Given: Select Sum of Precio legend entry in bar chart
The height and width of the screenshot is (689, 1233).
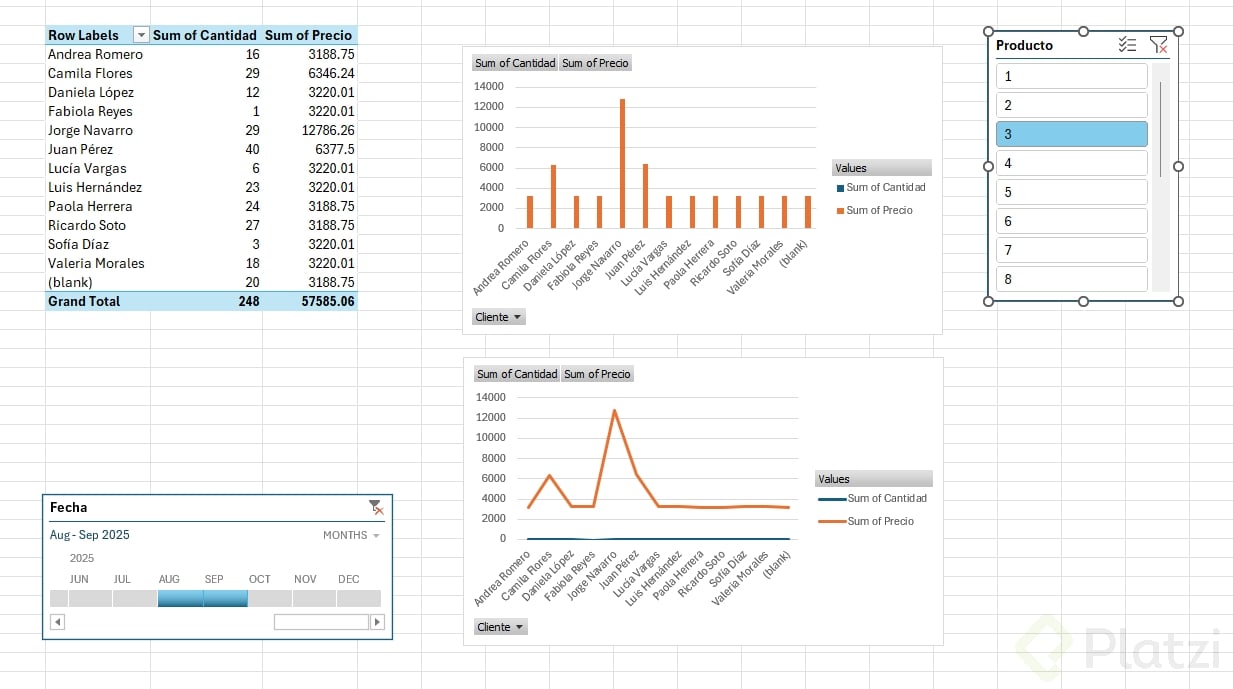Looking at the screenshot, I should click(874, 210).
